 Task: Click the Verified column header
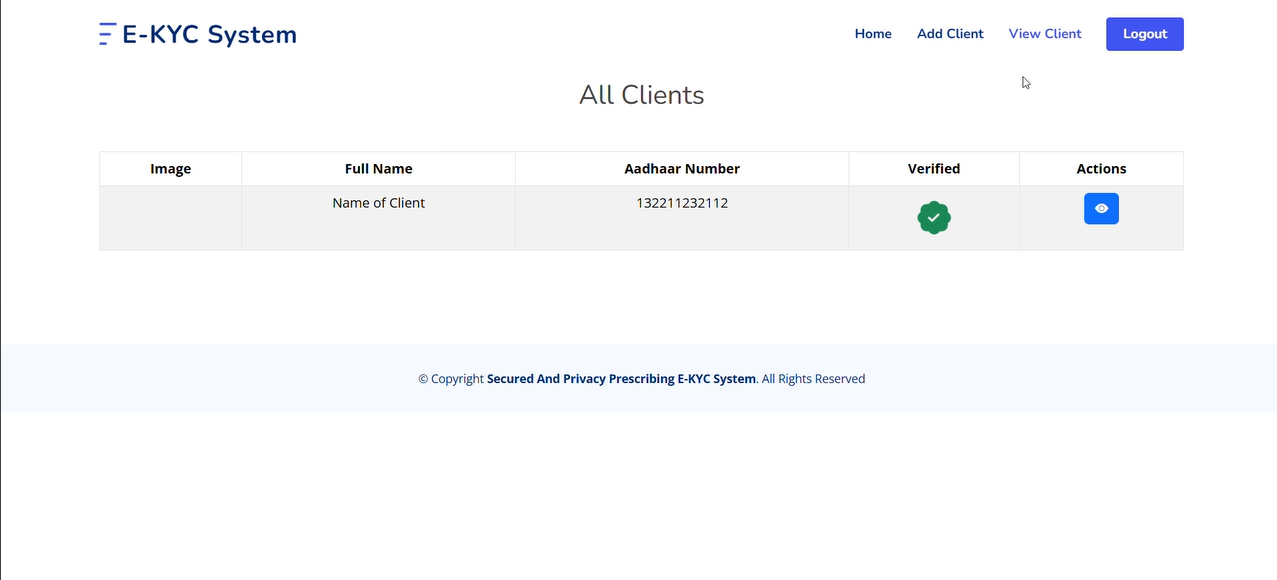coord(933,169)
